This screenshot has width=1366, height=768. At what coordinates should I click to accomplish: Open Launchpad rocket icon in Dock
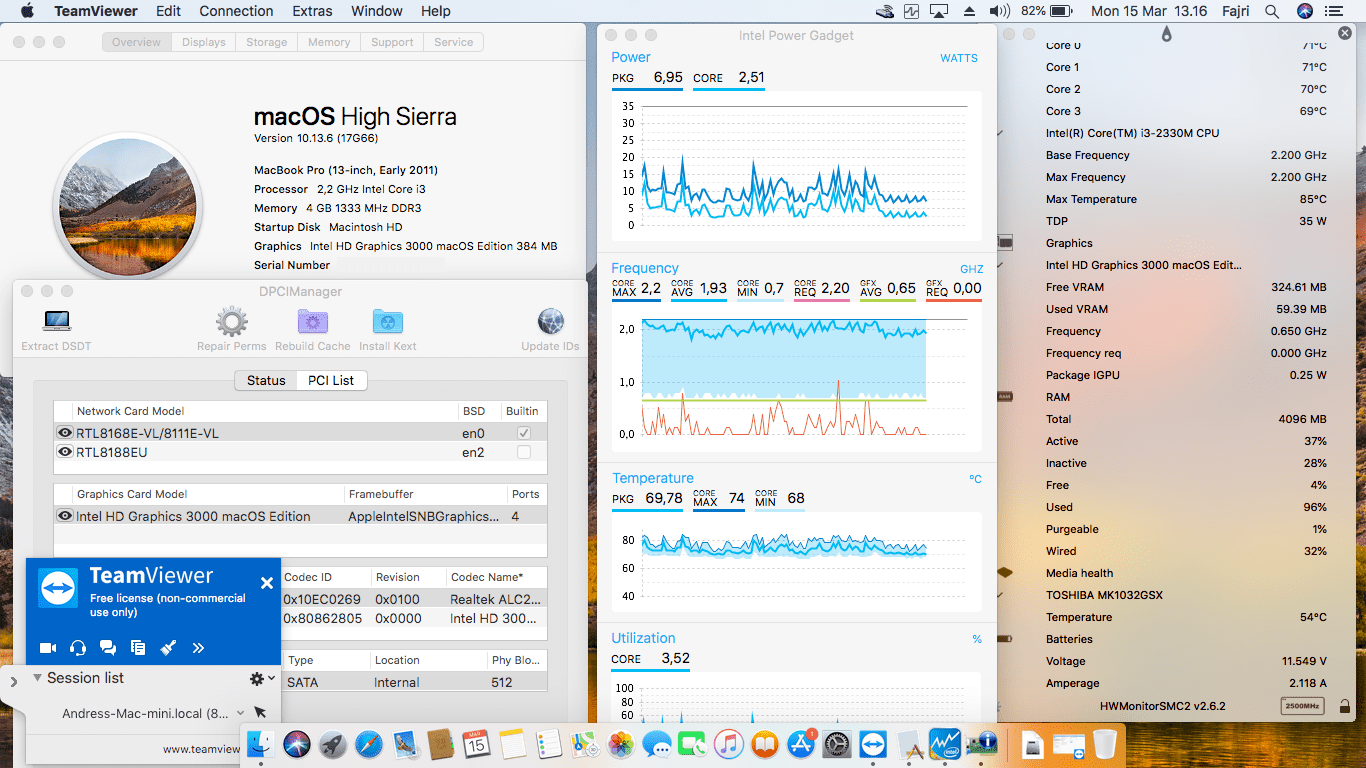(x=333, y=743)
